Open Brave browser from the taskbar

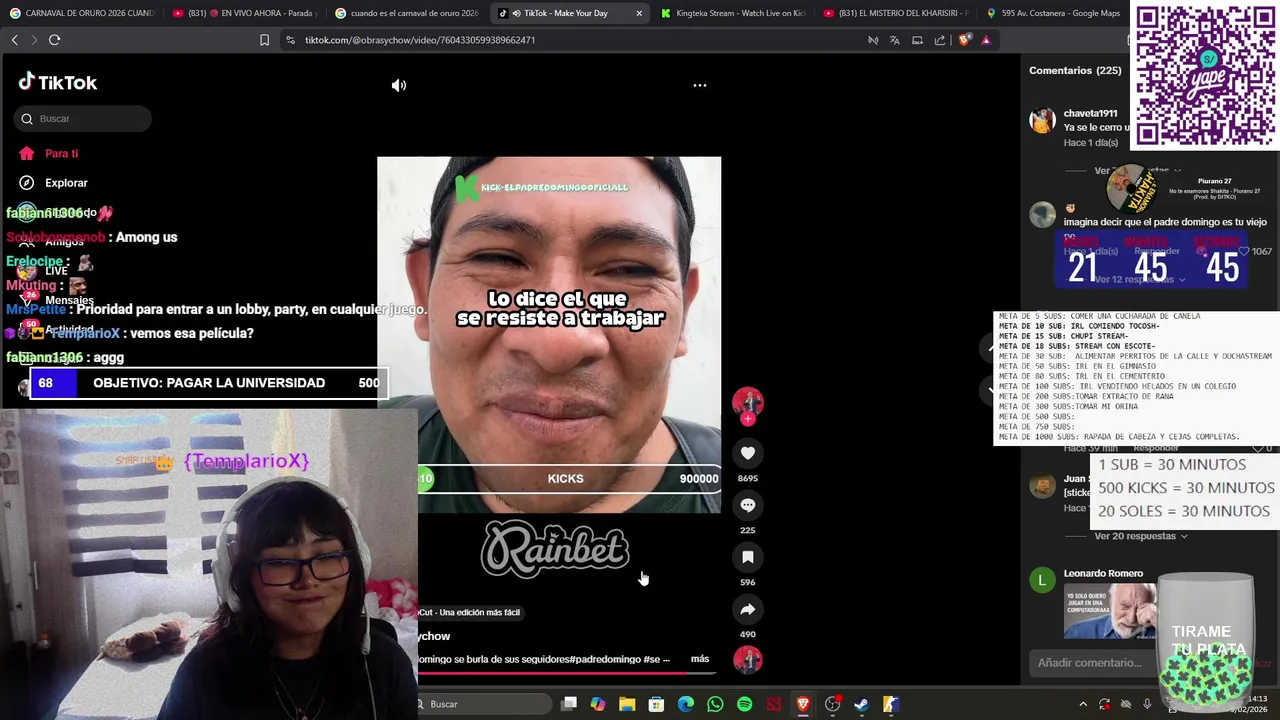pyautogui.click(x=803, y=704)
